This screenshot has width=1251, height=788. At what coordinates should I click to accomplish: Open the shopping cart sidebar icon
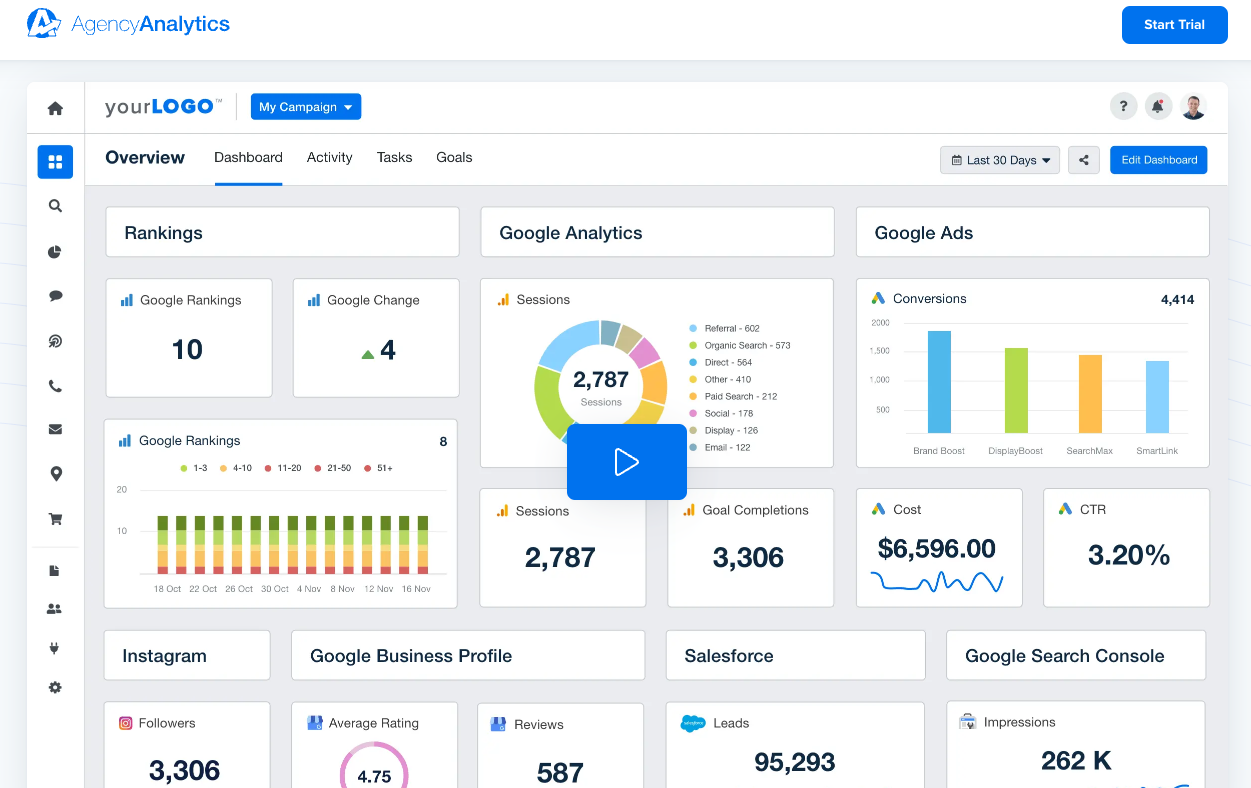click(55, 519)
